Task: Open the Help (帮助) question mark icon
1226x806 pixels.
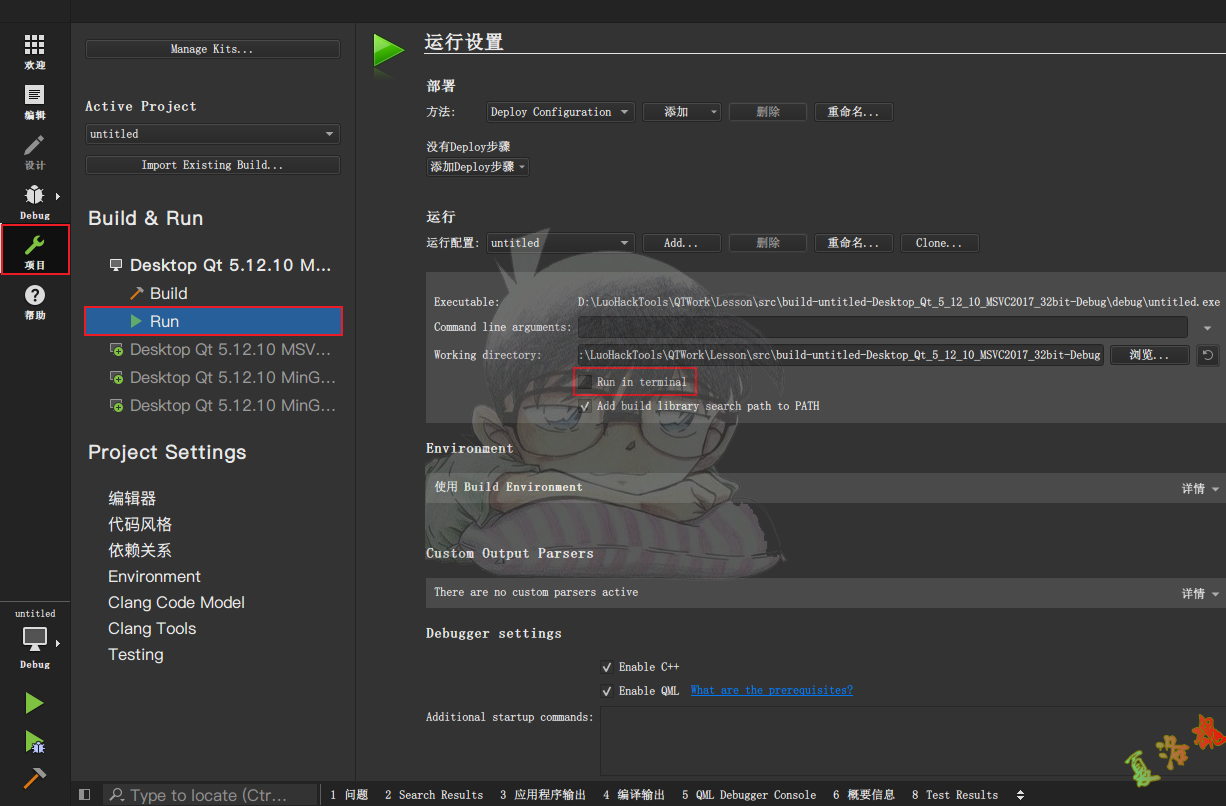Action: coord(35,300)
